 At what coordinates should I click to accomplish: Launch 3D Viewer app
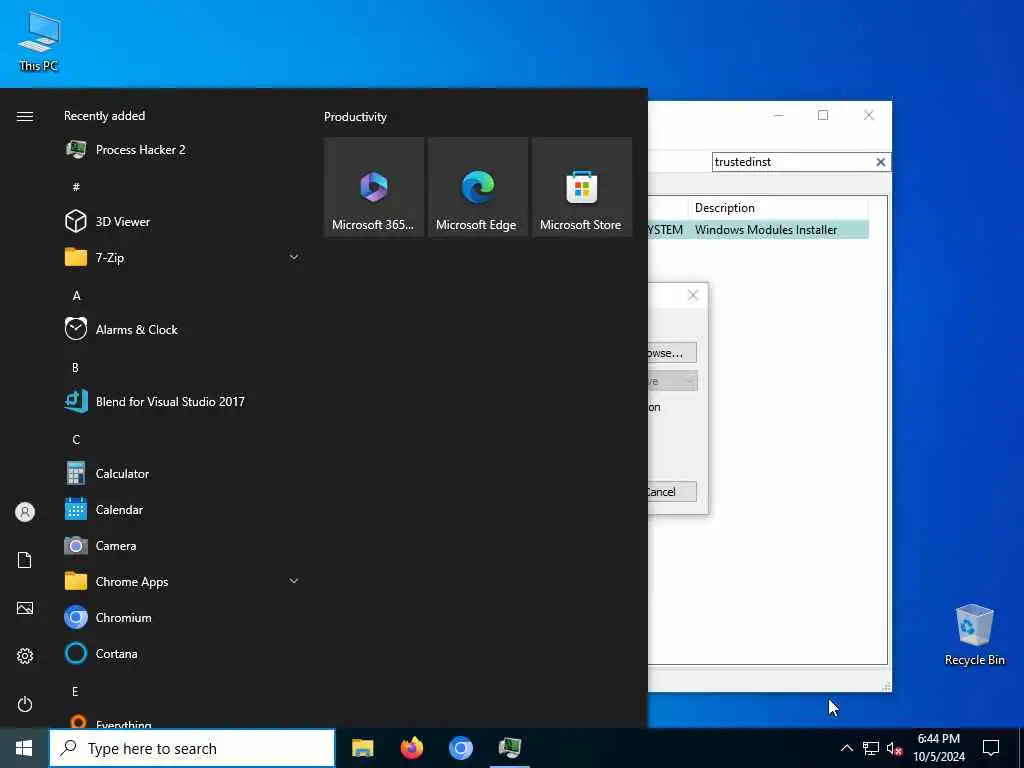(183, 221)
